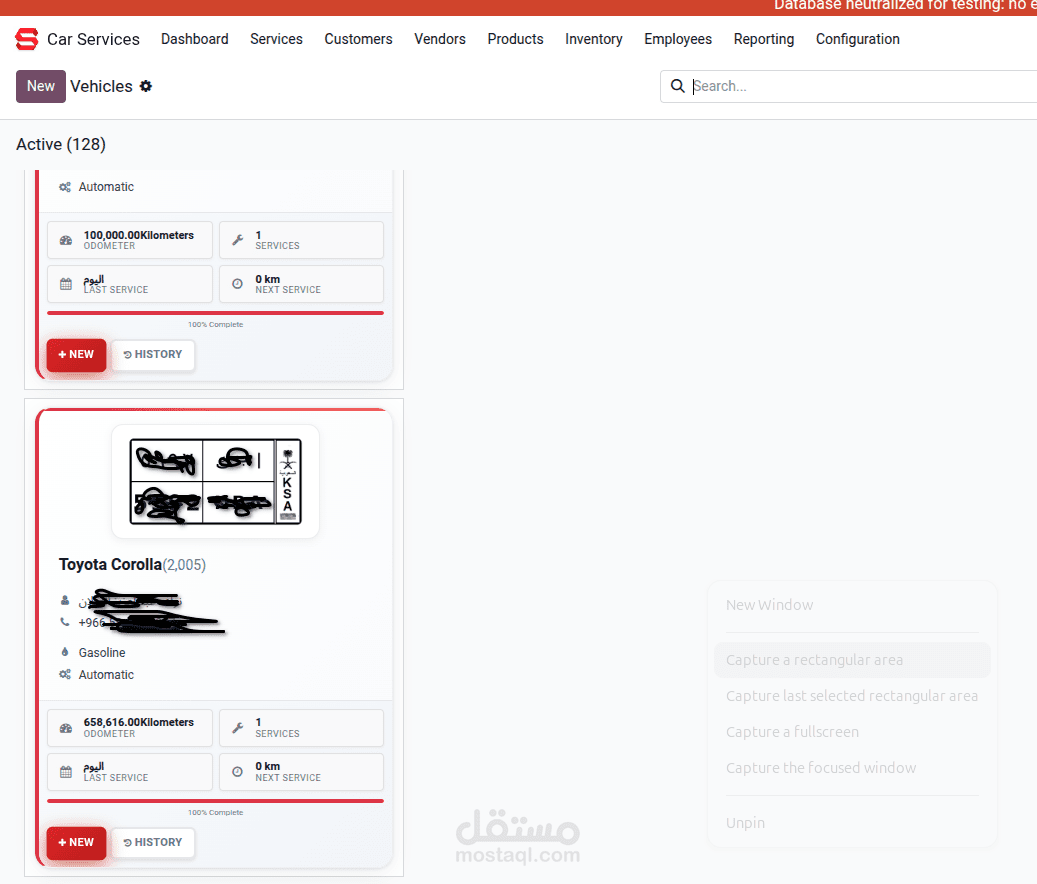Click wrench icon in first card Services box

click(x=237, y=240)
